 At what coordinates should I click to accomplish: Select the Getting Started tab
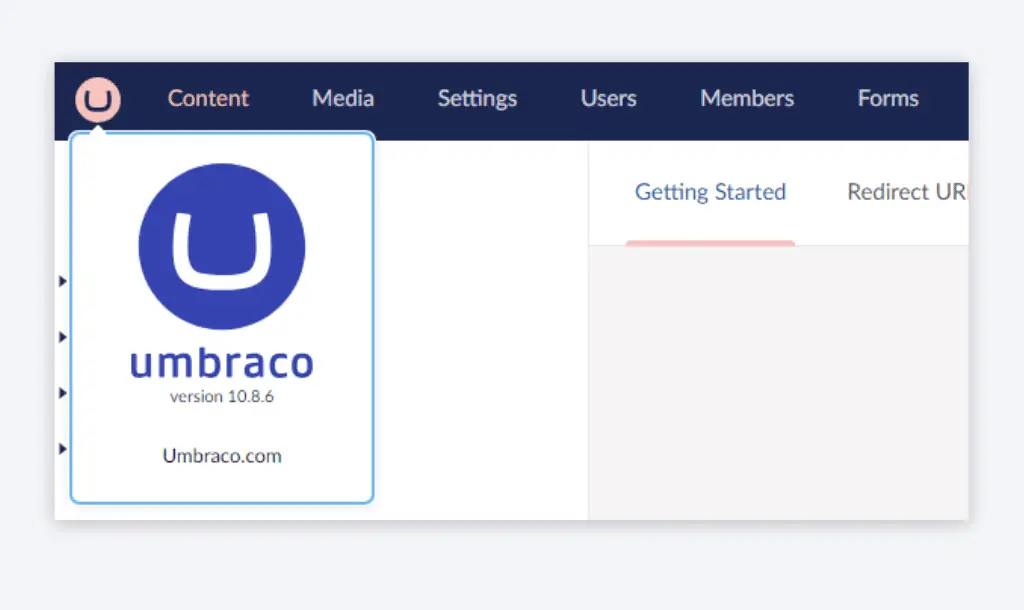click(x=711, y=192)
